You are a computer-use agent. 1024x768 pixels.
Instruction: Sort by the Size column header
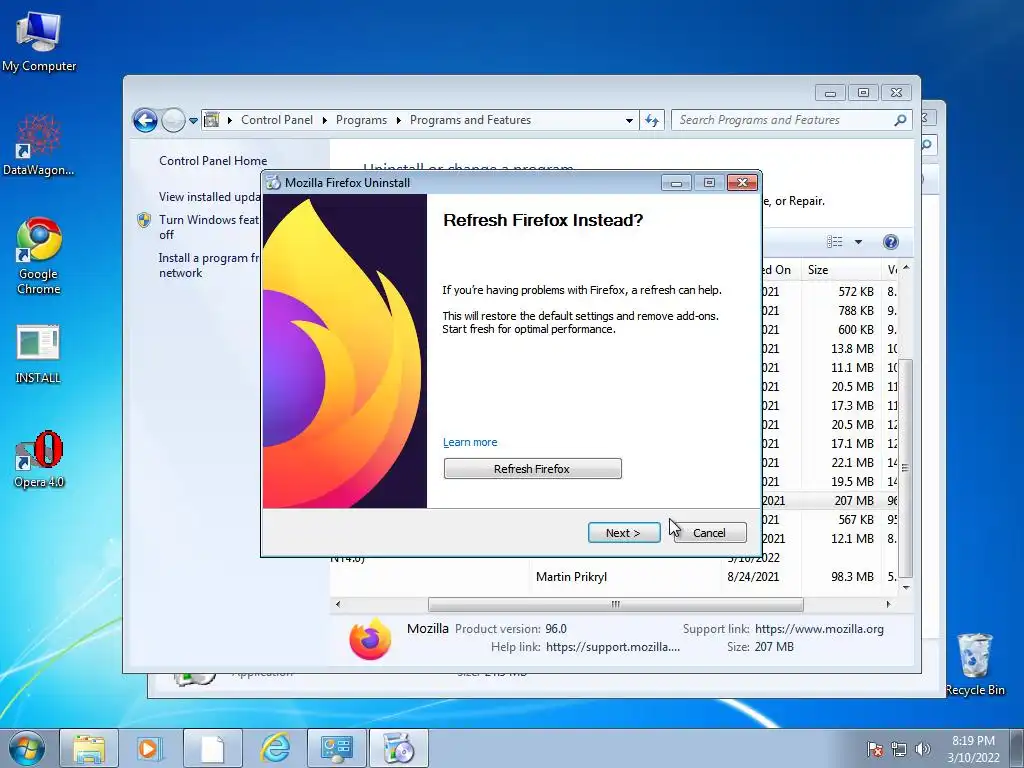pos(840,270)
